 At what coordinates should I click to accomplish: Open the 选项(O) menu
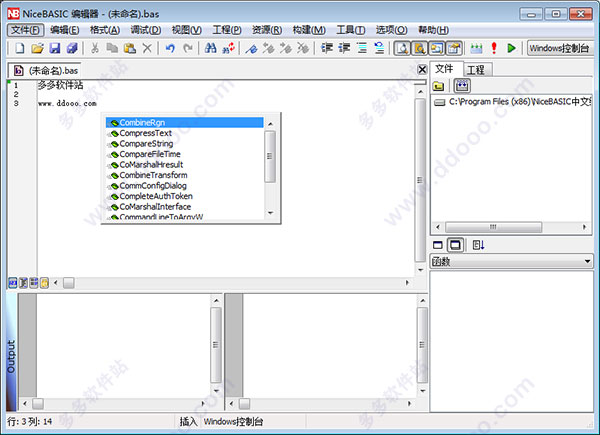click(x=391, y=30)
